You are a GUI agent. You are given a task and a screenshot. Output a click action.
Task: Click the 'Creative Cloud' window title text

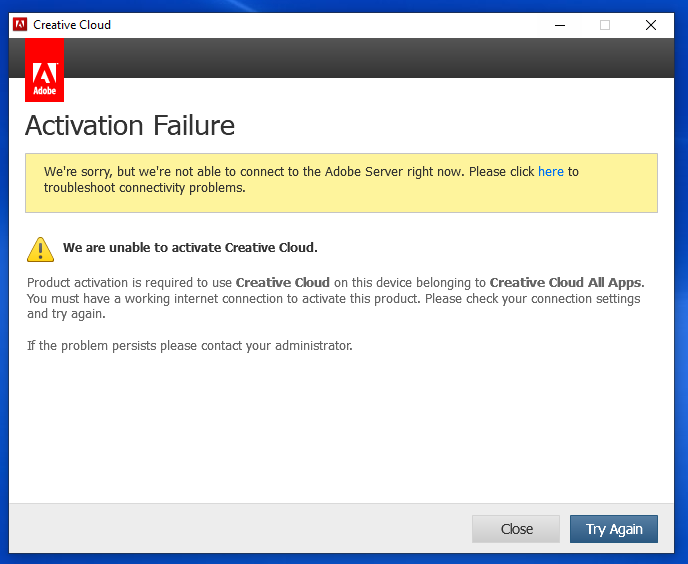[72, 25]
